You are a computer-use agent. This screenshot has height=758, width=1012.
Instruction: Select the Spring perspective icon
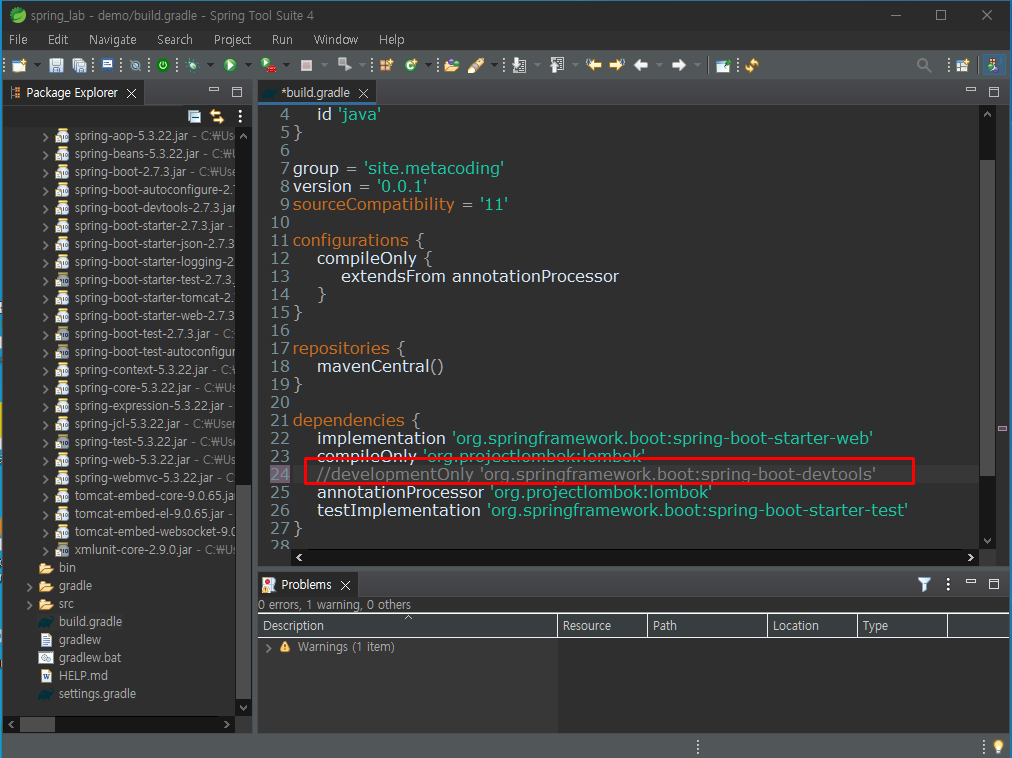click(993, 65)
